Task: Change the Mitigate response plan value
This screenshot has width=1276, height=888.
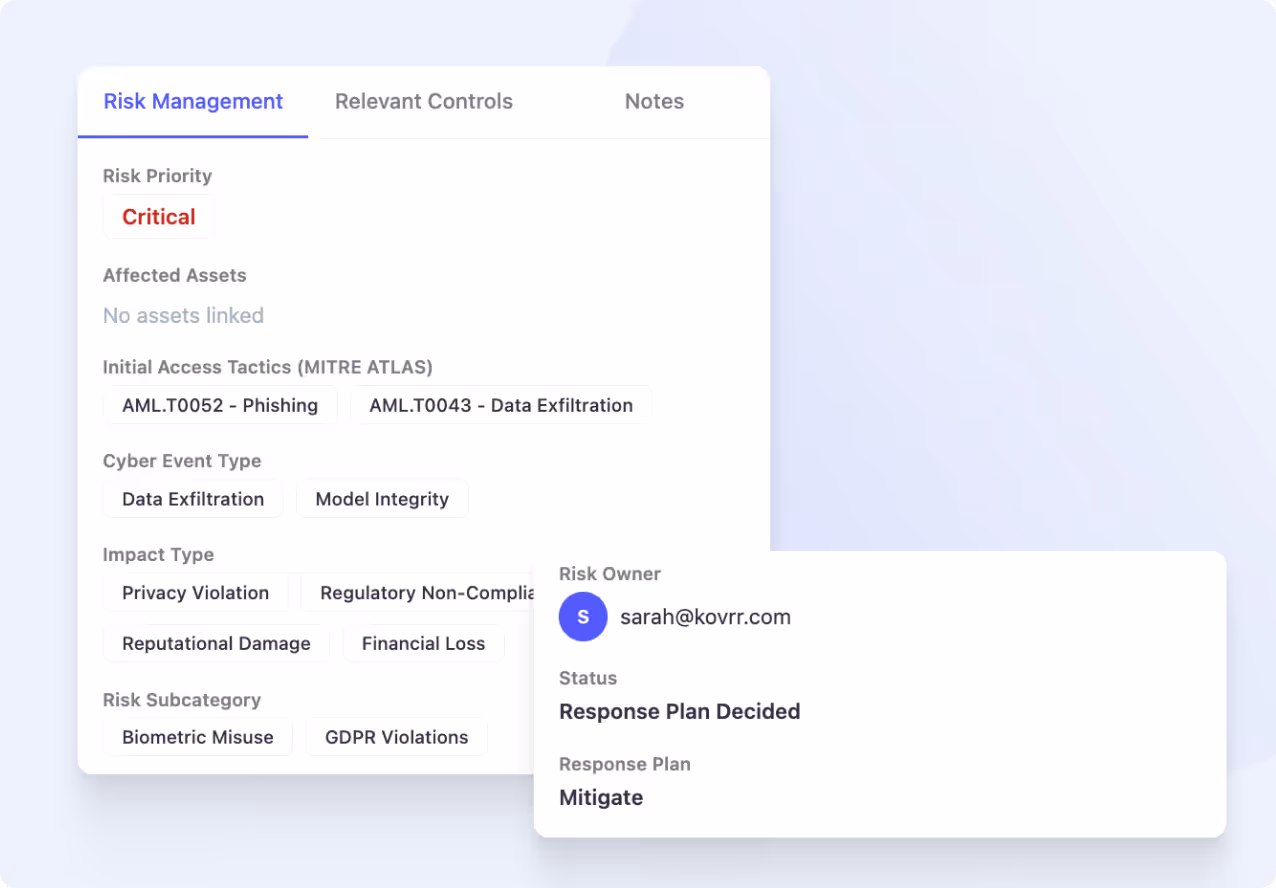Action: (x=601, y=797)
